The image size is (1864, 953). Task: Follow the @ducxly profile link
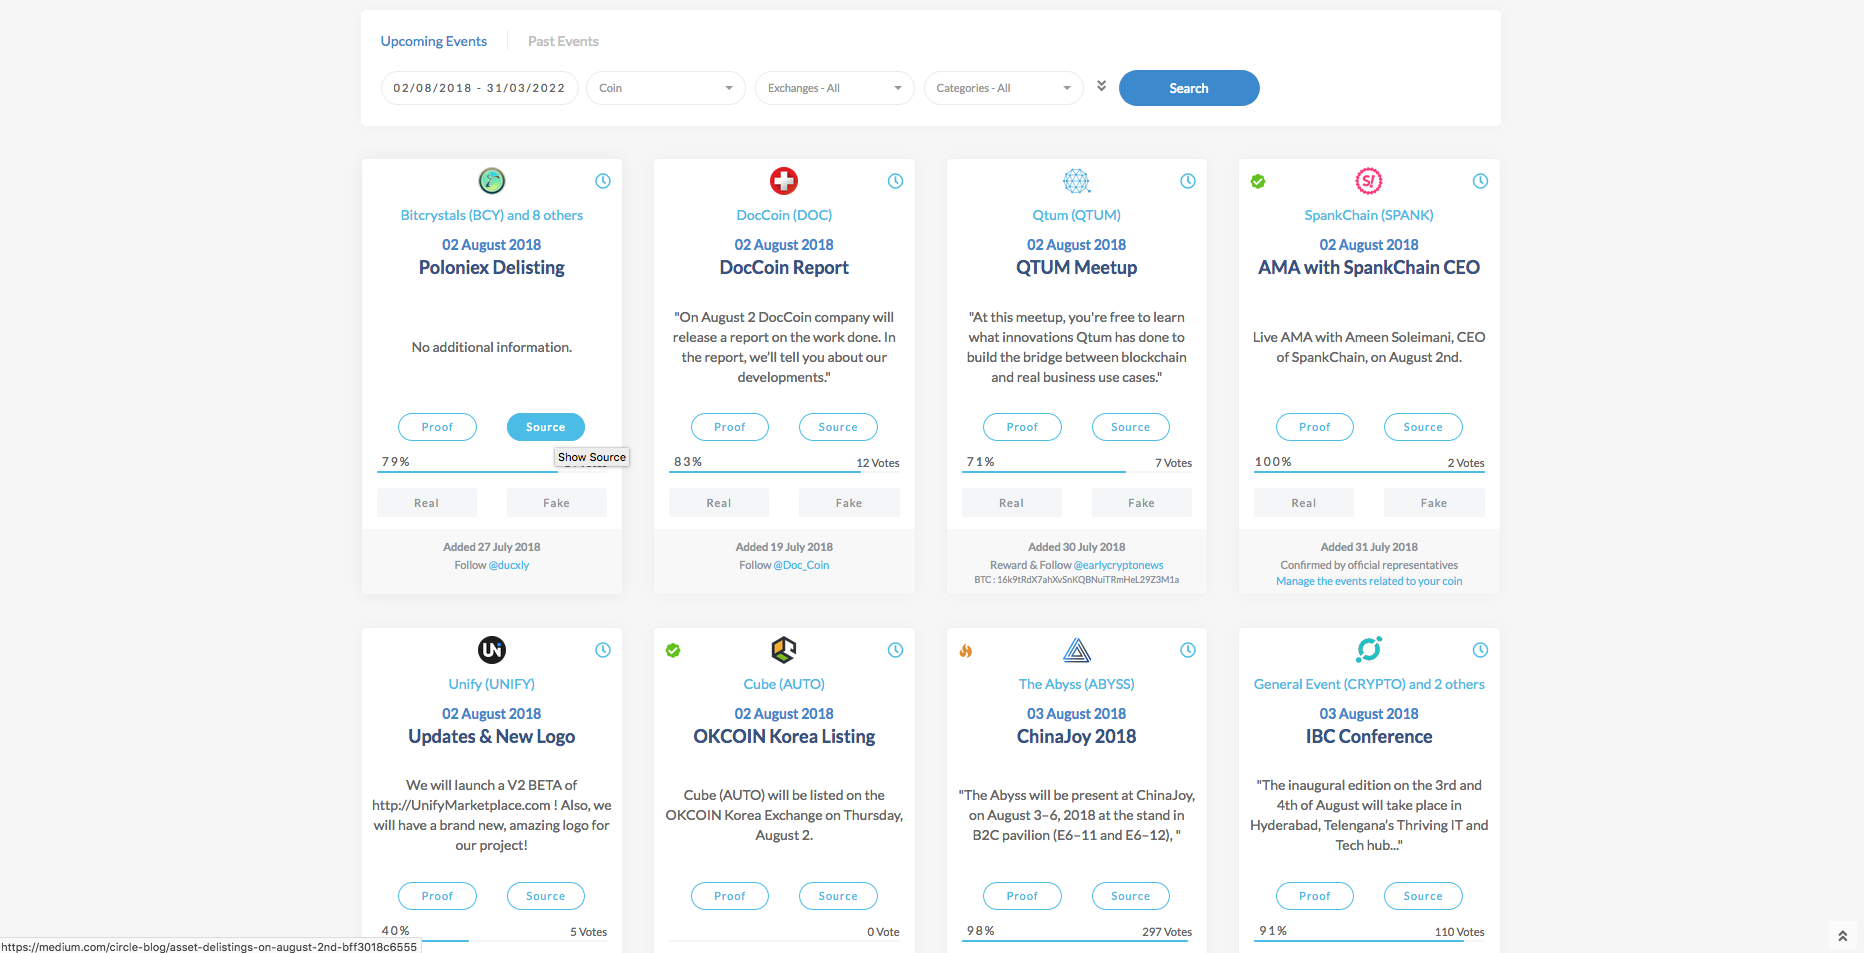point(509,565)
